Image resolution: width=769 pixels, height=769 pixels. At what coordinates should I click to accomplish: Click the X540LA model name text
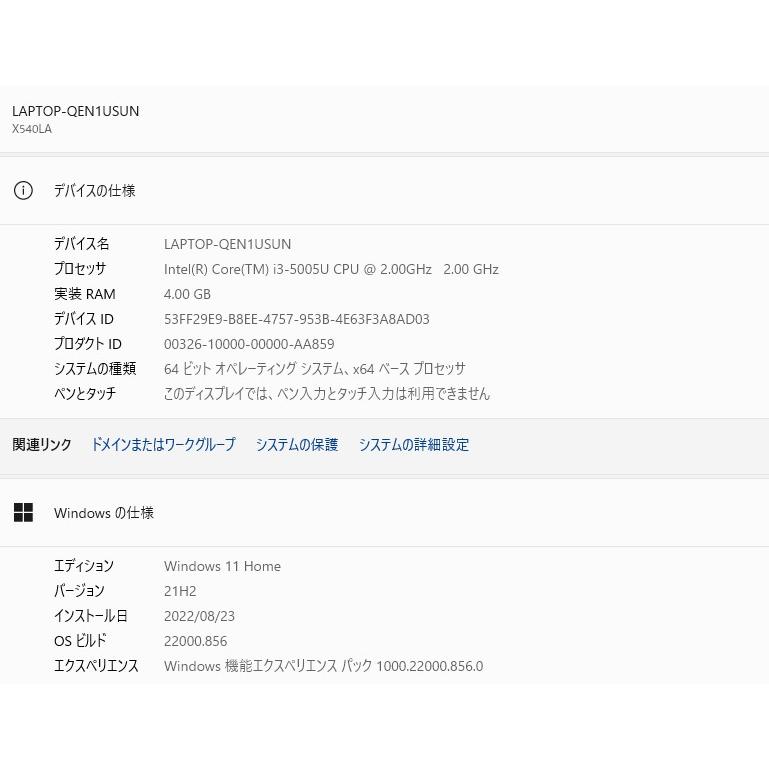click(x=32, y=129)
